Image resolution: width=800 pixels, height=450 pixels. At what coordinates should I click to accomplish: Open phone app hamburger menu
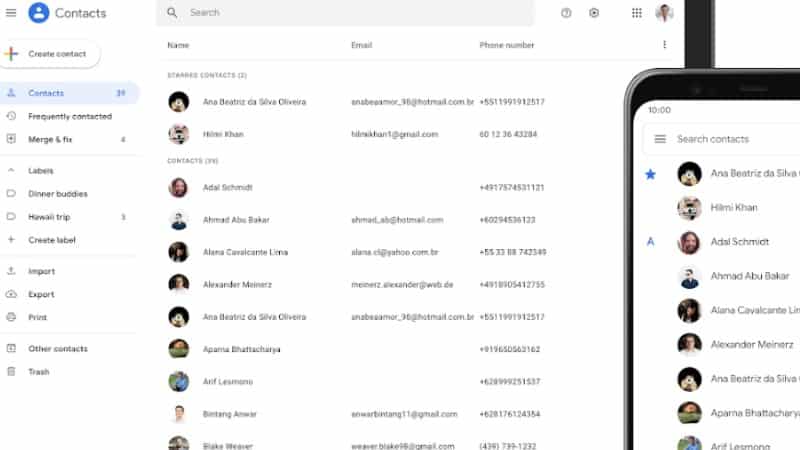pyautogui.click(x=660, y=139)
